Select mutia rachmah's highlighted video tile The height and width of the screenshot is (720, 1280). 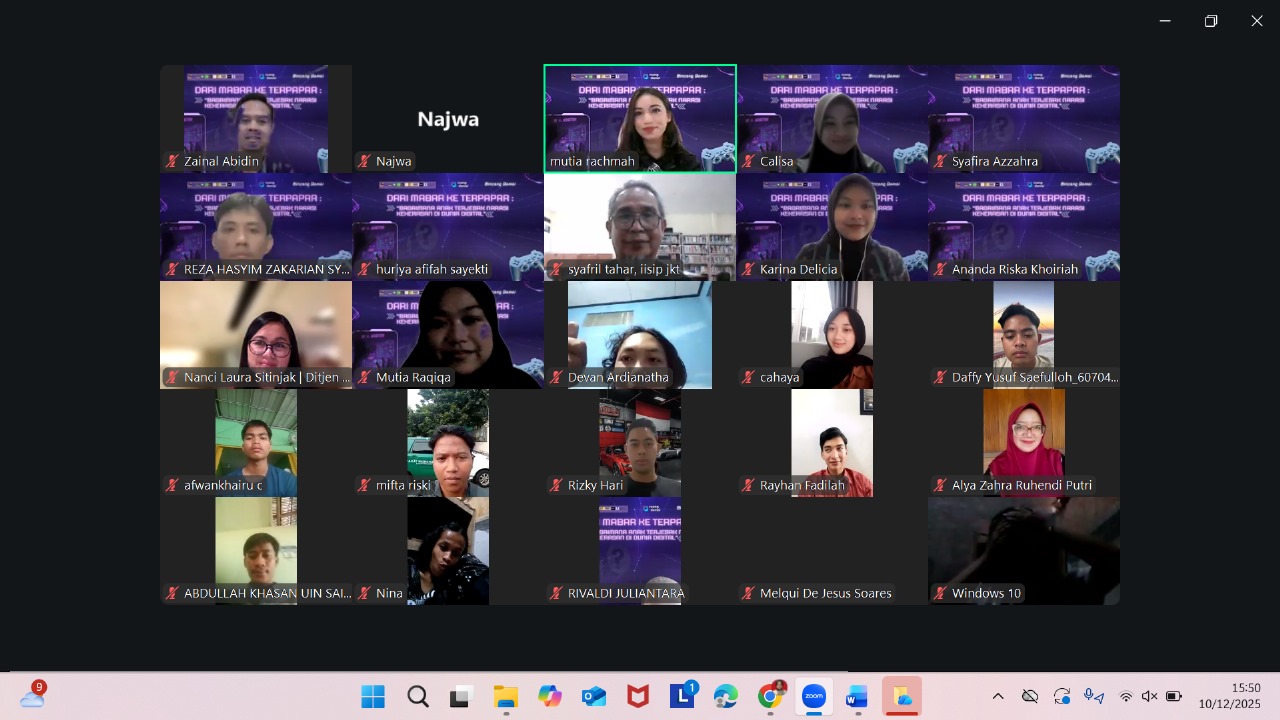point(640,118)
